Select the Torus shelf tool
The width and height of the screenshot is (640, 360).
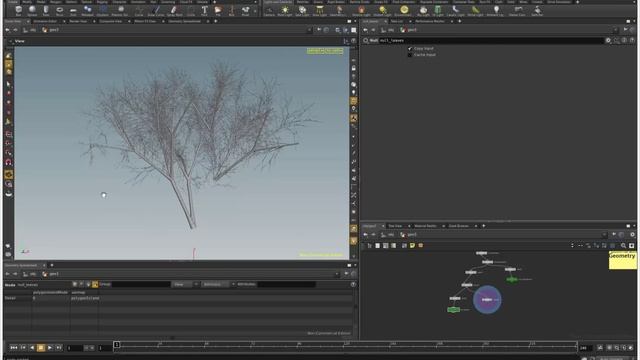click(60, 11)
